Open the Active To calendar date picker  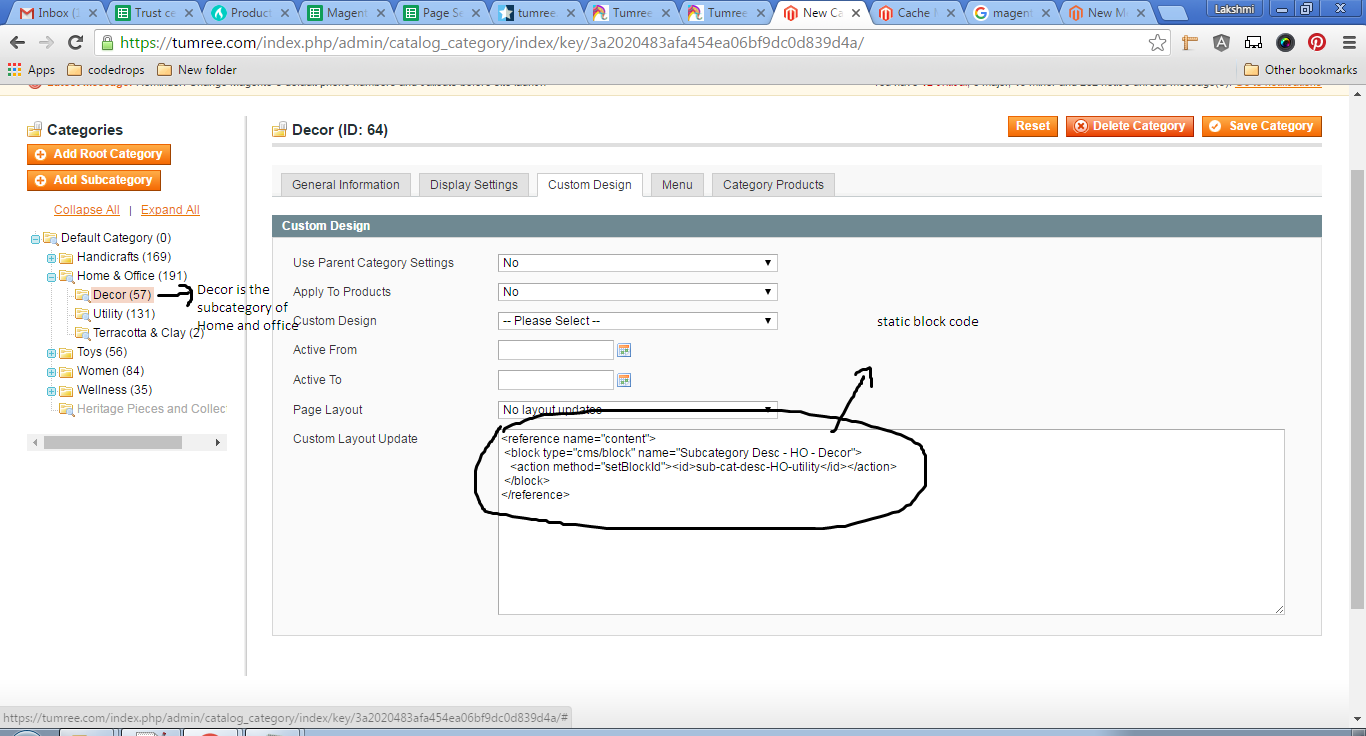(x=624, y=380)
